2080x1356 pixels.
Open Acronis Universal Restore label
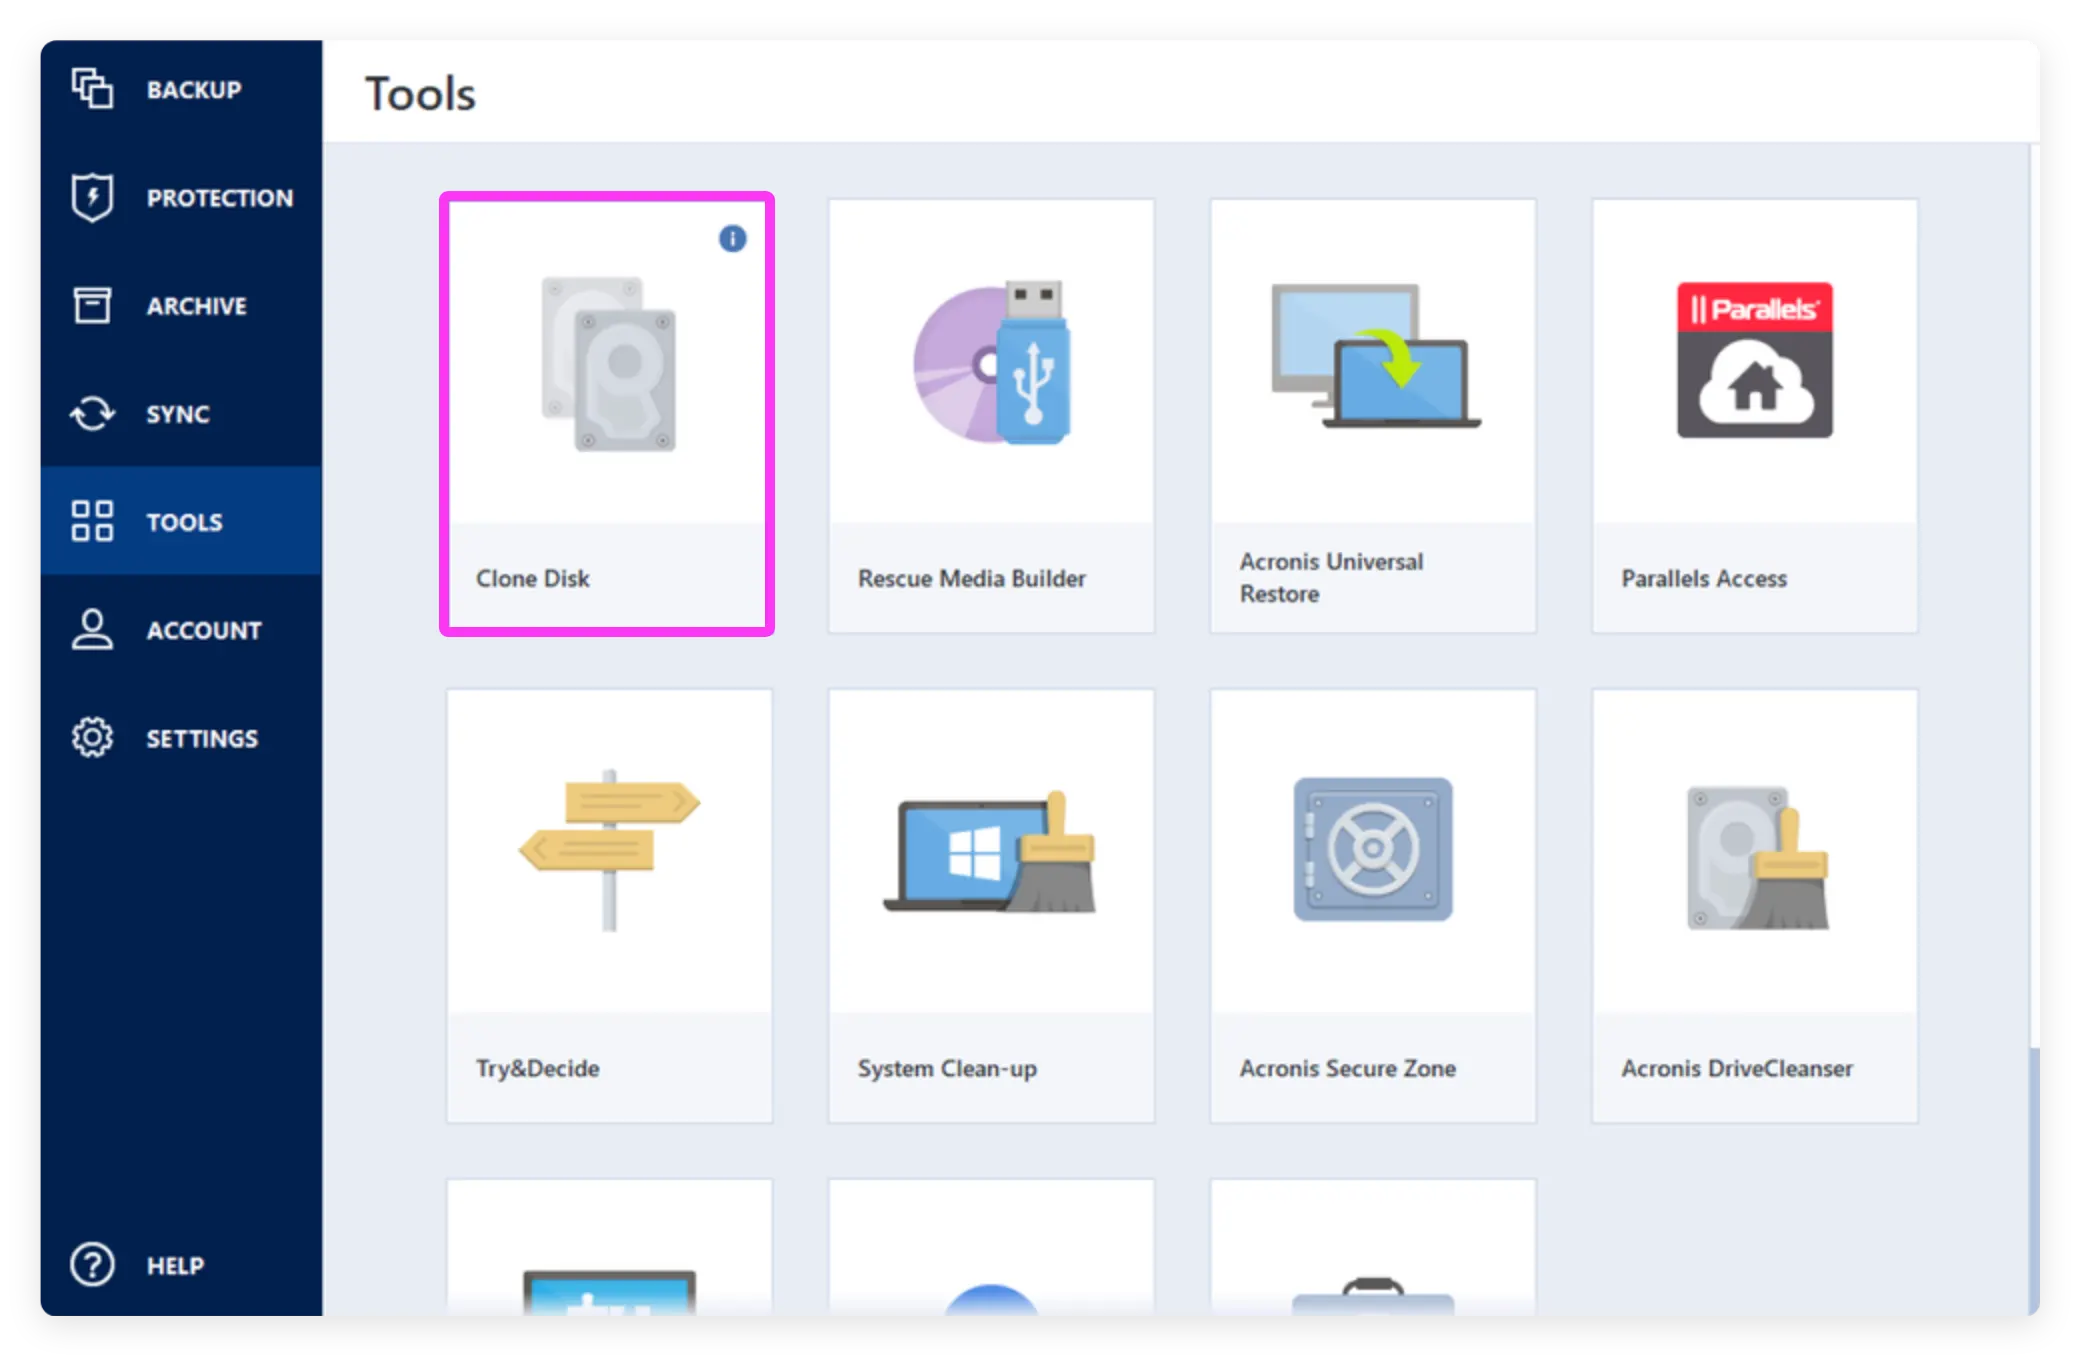tap(1331, 577)
